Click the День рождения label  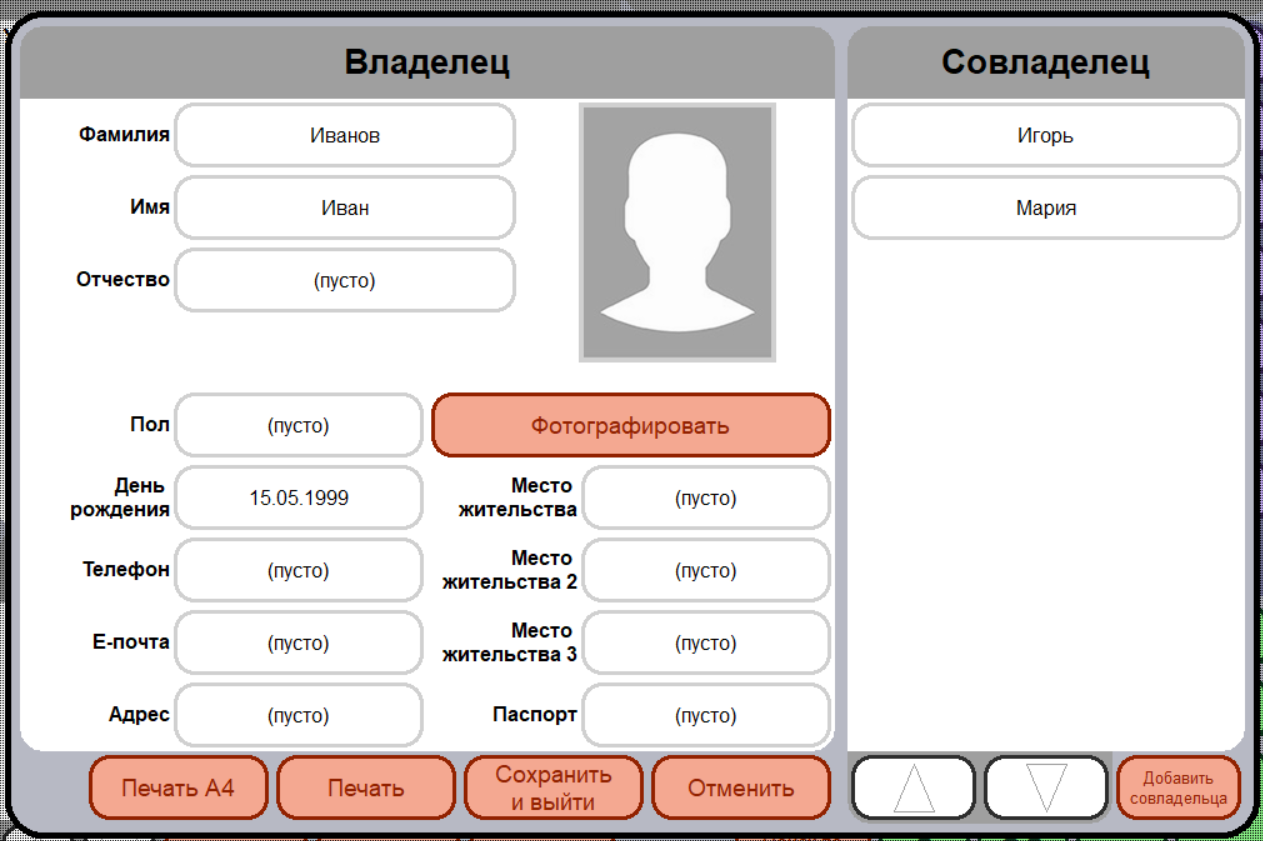[x=120, y=497]
